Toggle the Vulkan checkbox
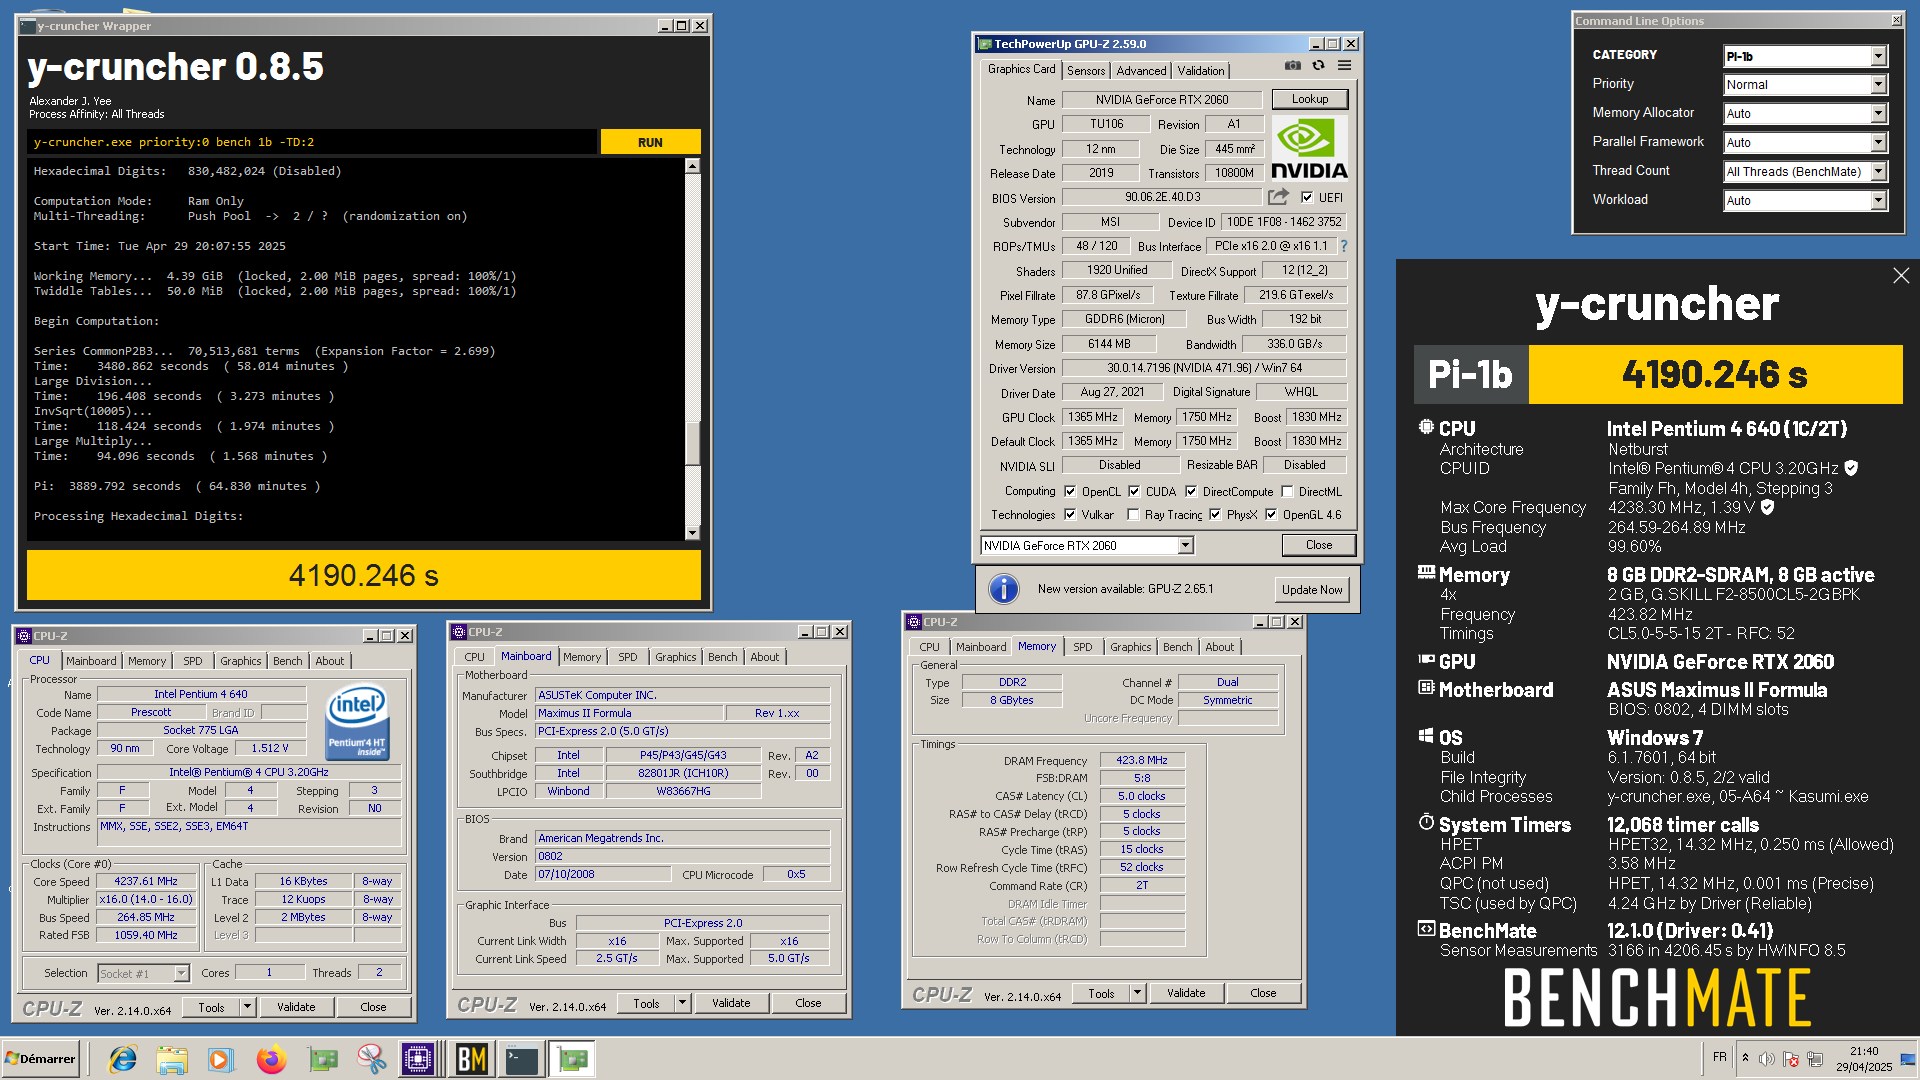Image resolution: width=1920 pixels, height=1080 pixels. 1070,515
